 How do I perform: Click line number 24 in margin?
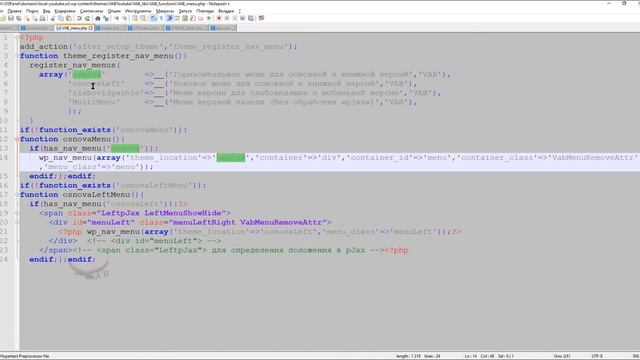pos(4,260)
